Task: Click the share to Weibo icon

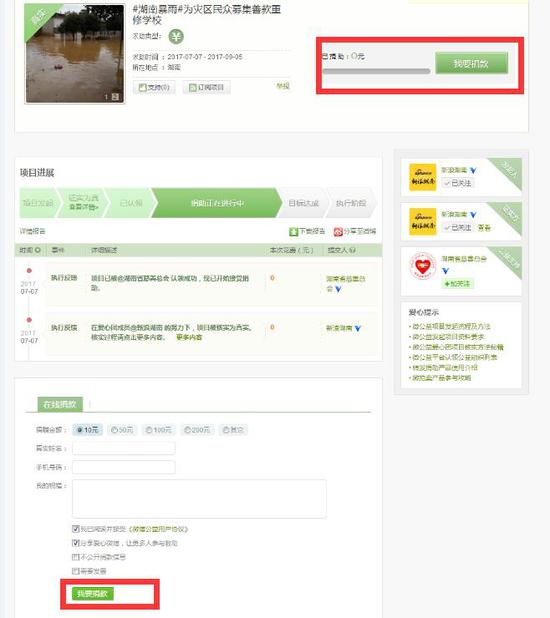Action: (x=338, y=232)
